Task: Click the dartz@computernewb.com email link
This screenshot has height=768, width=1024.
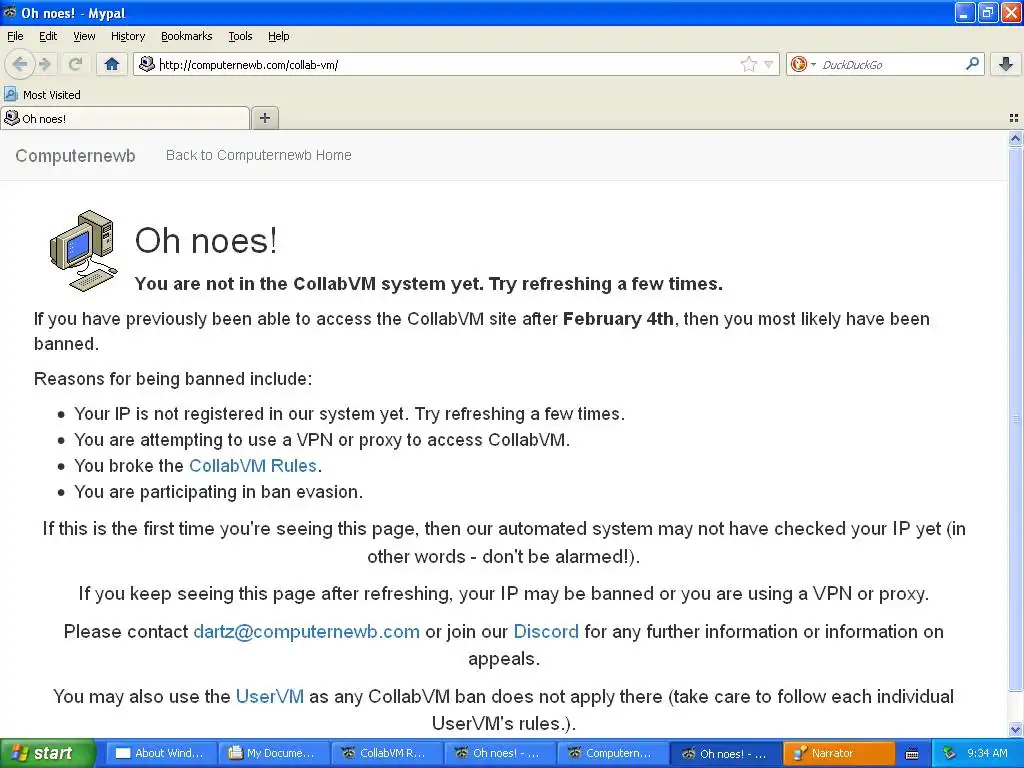Action: tap(306, 632)
